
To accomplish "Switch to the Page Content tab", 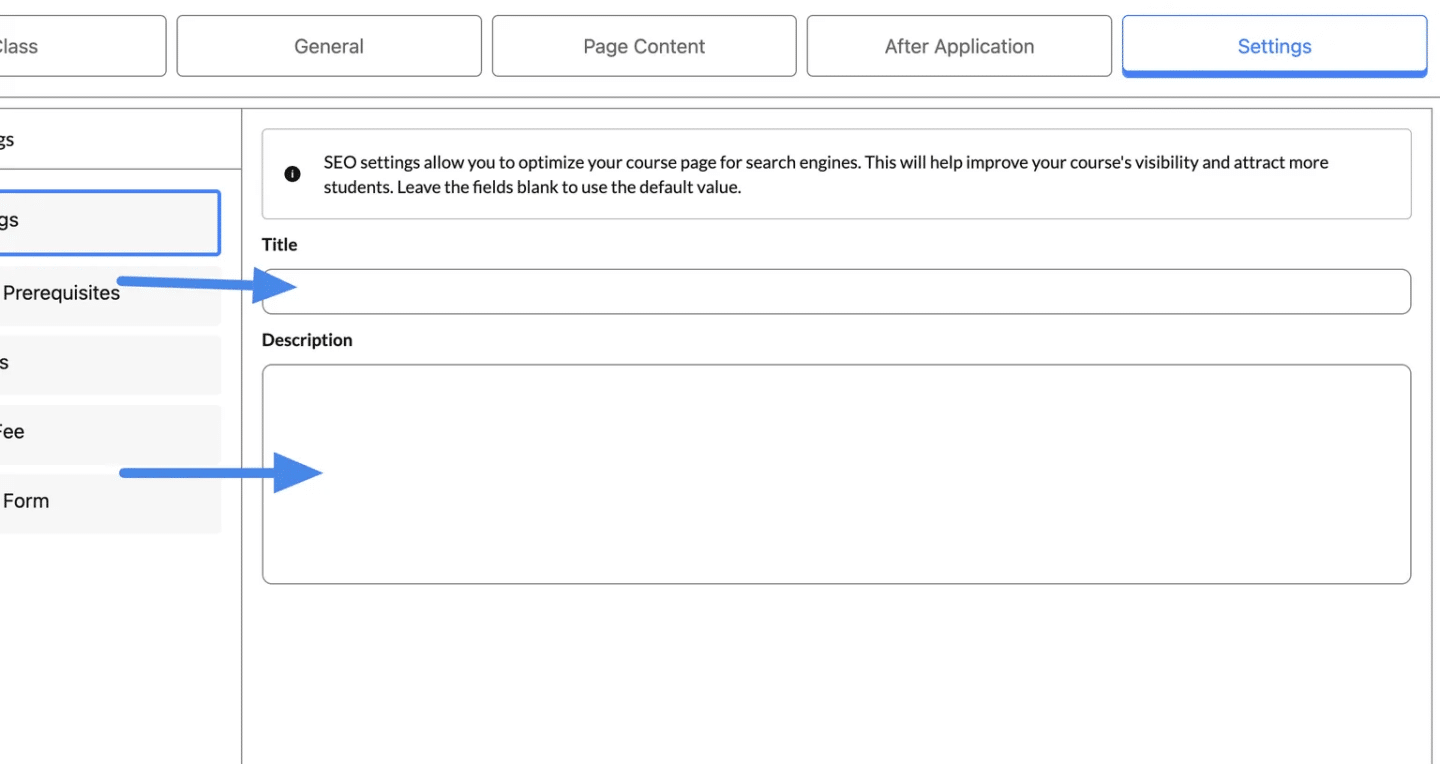I will point(644,46).
